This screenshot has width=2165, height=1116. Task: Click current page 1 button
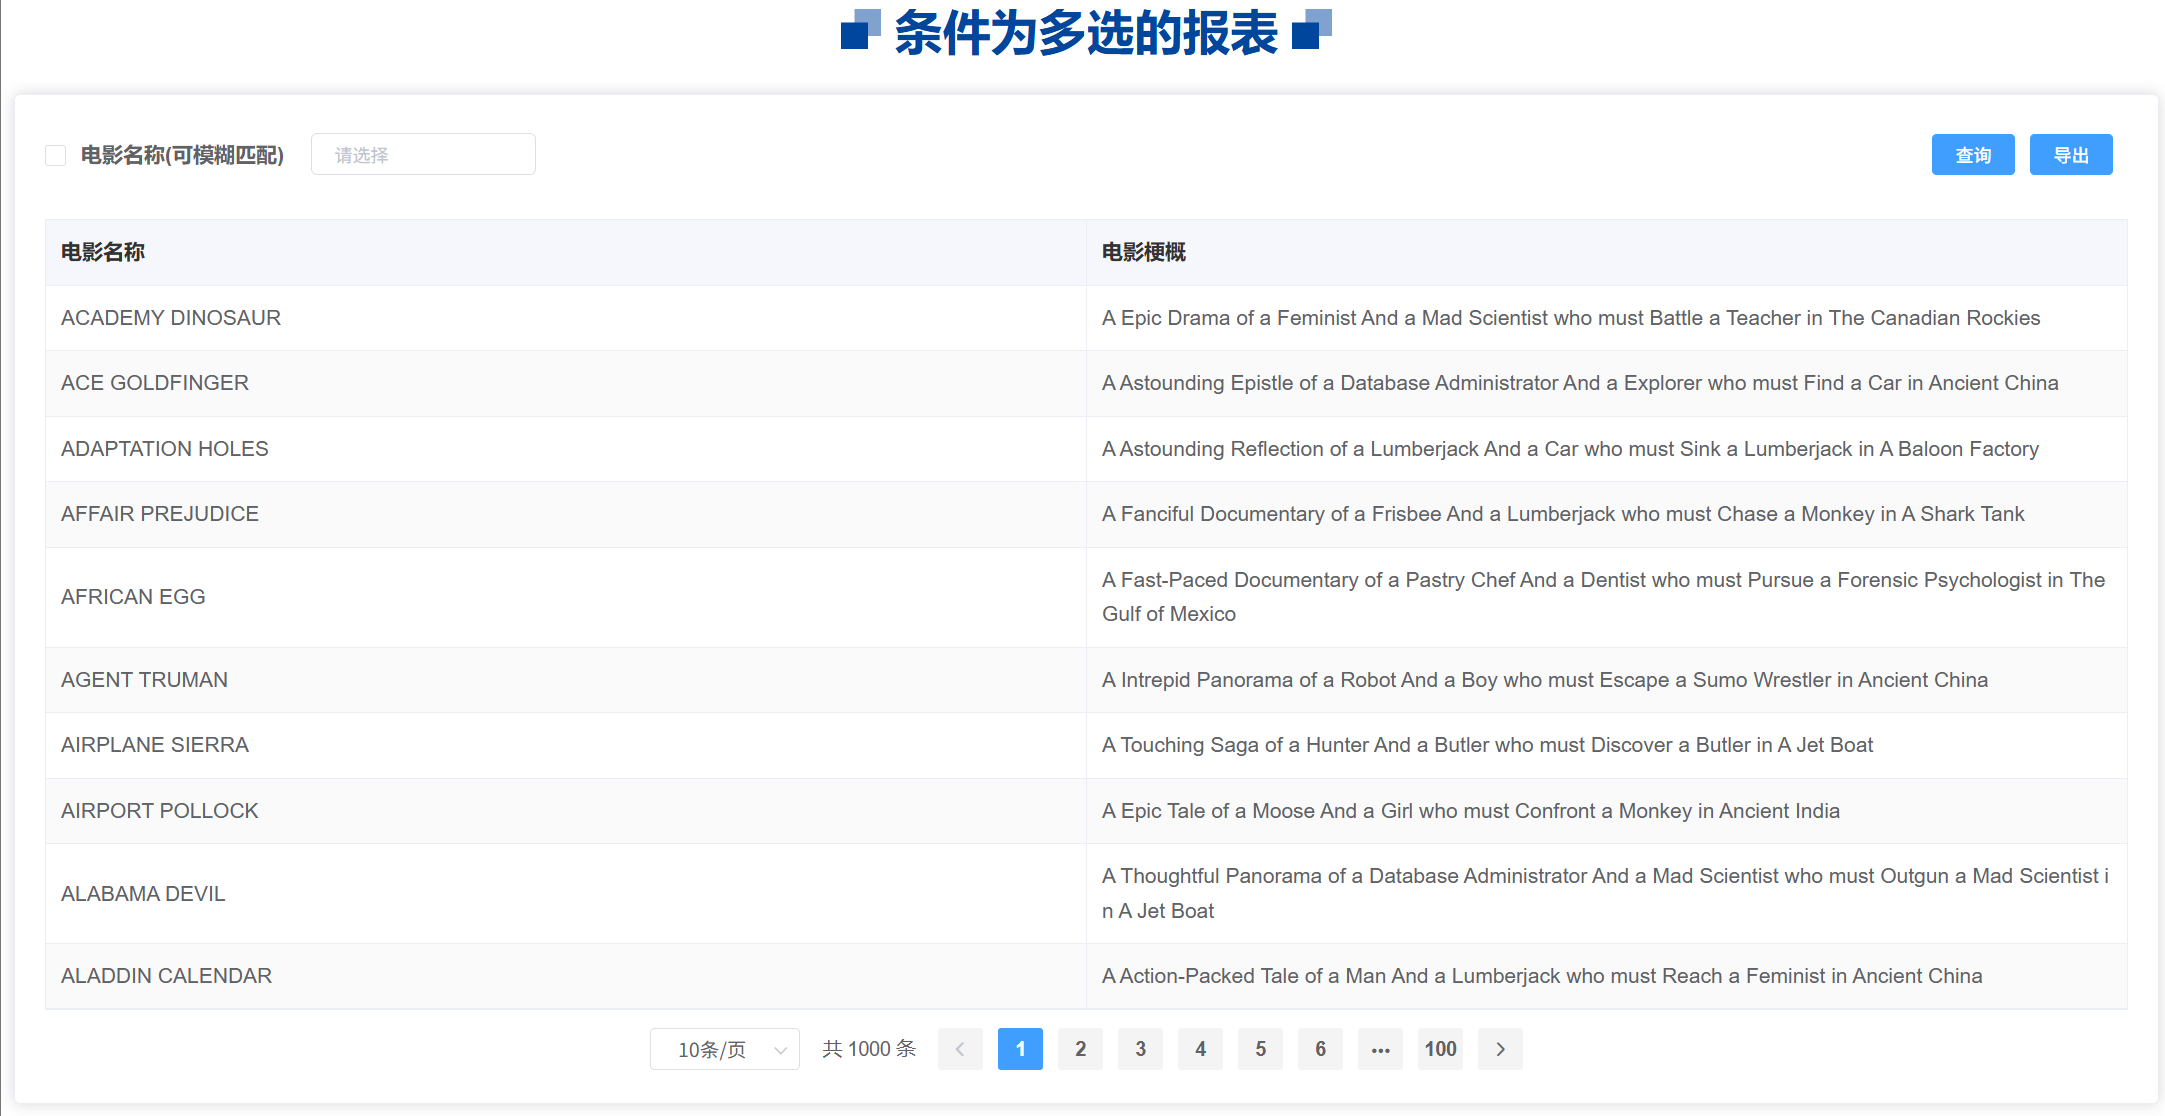tap(1020, 1049)
